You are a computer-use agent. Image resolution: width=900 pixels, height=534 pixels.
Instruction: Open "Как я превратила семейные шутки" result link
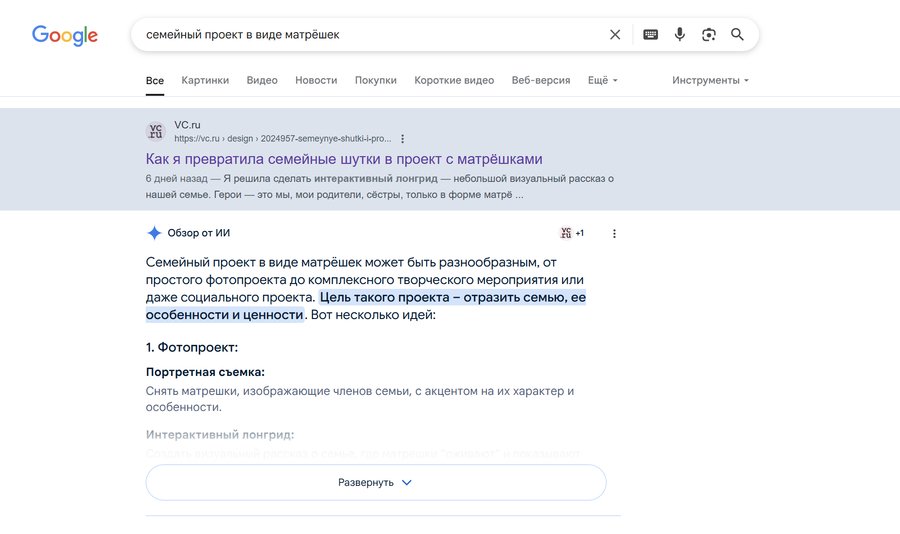(x=344, y=159)
